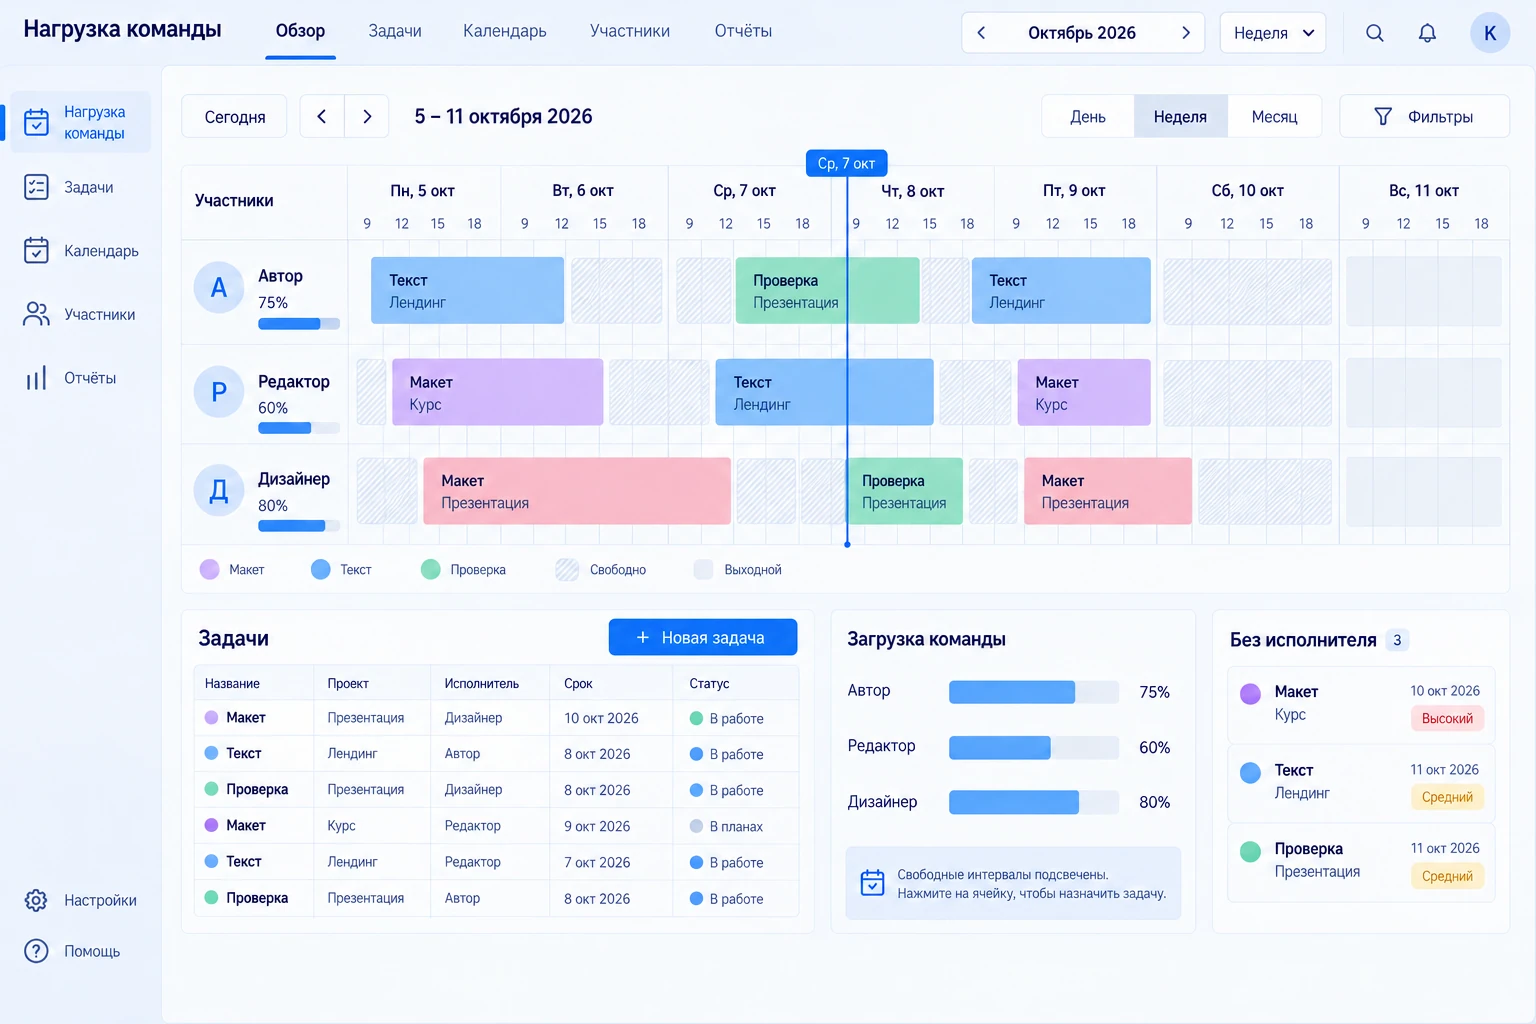Image resolution: width=1536 pixels, height=1024 pixels.
Task: Open the Задачи sidebar checklist icon
Action: tap(36, 187)
